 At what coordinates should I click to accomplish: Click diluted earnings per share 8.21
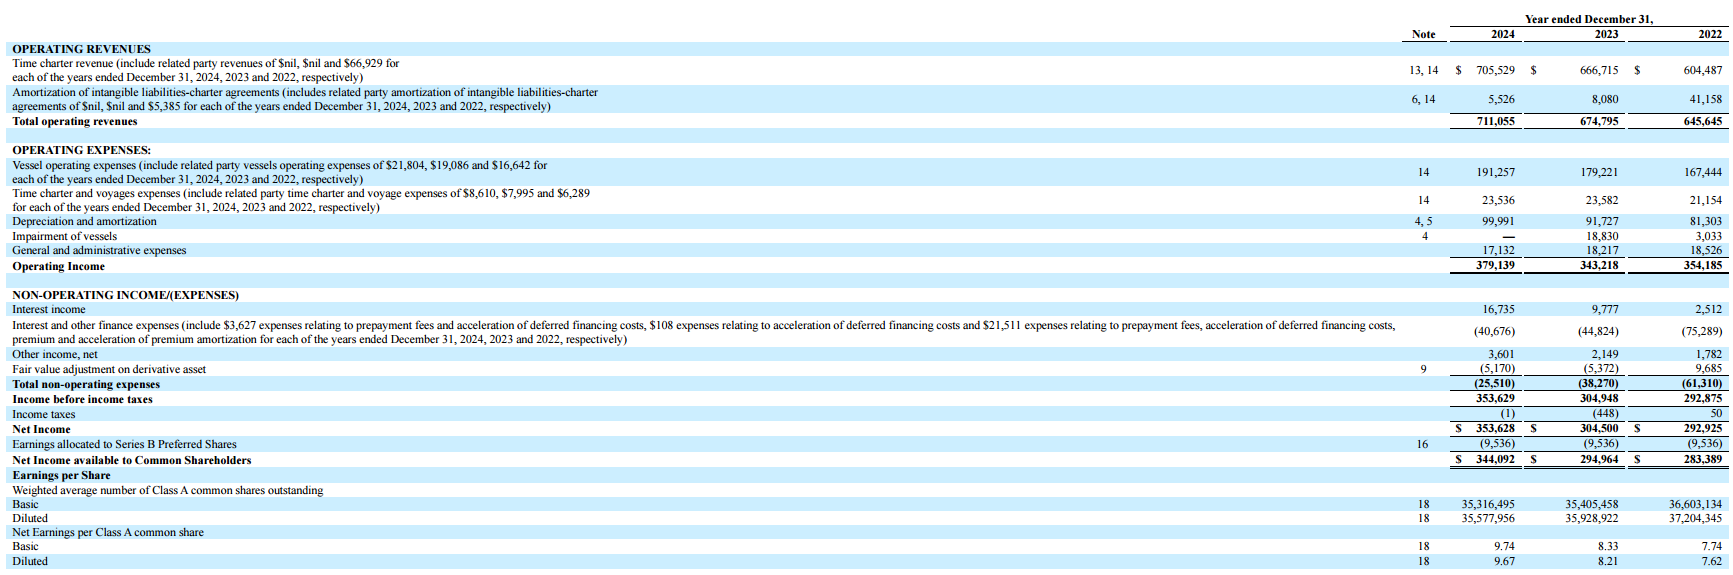point(1608,562)
